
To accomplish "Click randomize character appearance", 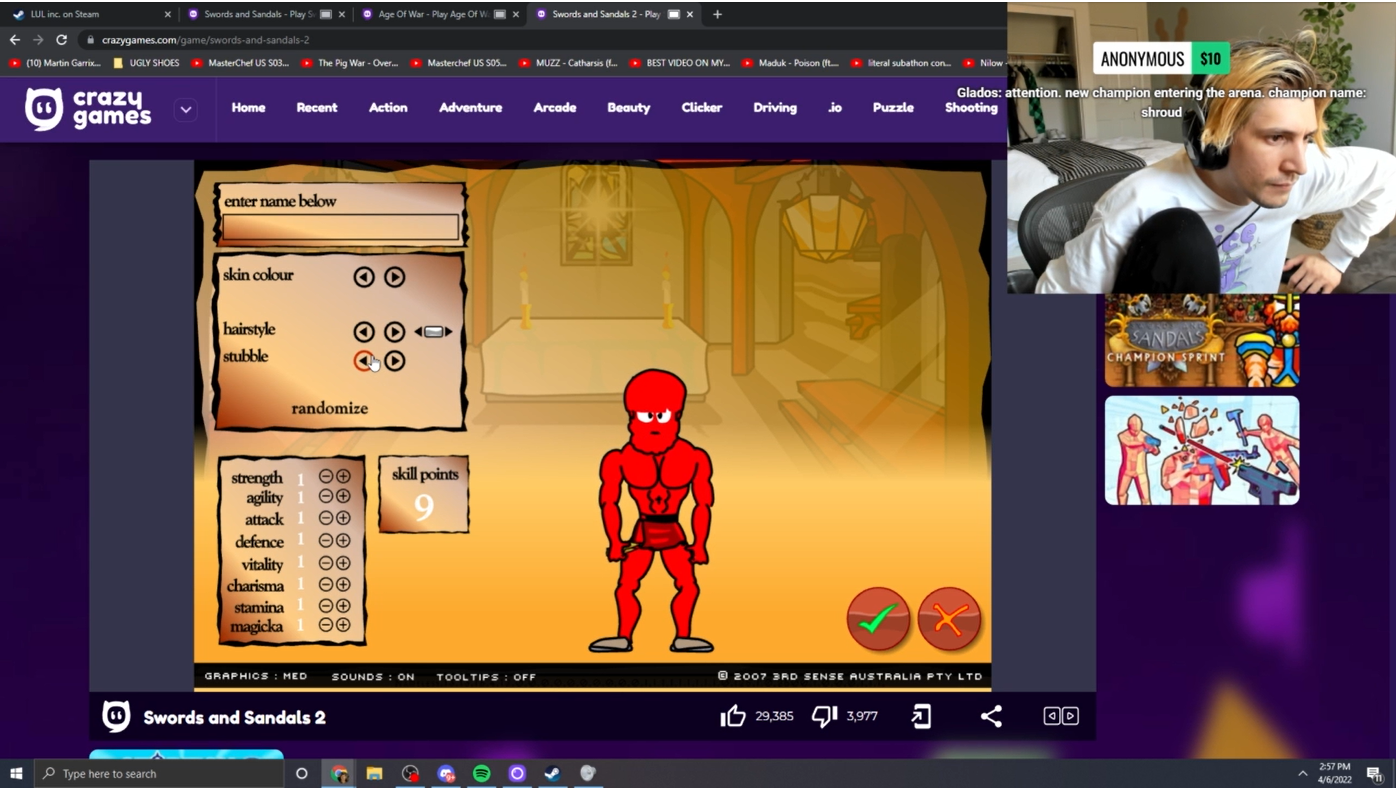I will click(330, 408).
